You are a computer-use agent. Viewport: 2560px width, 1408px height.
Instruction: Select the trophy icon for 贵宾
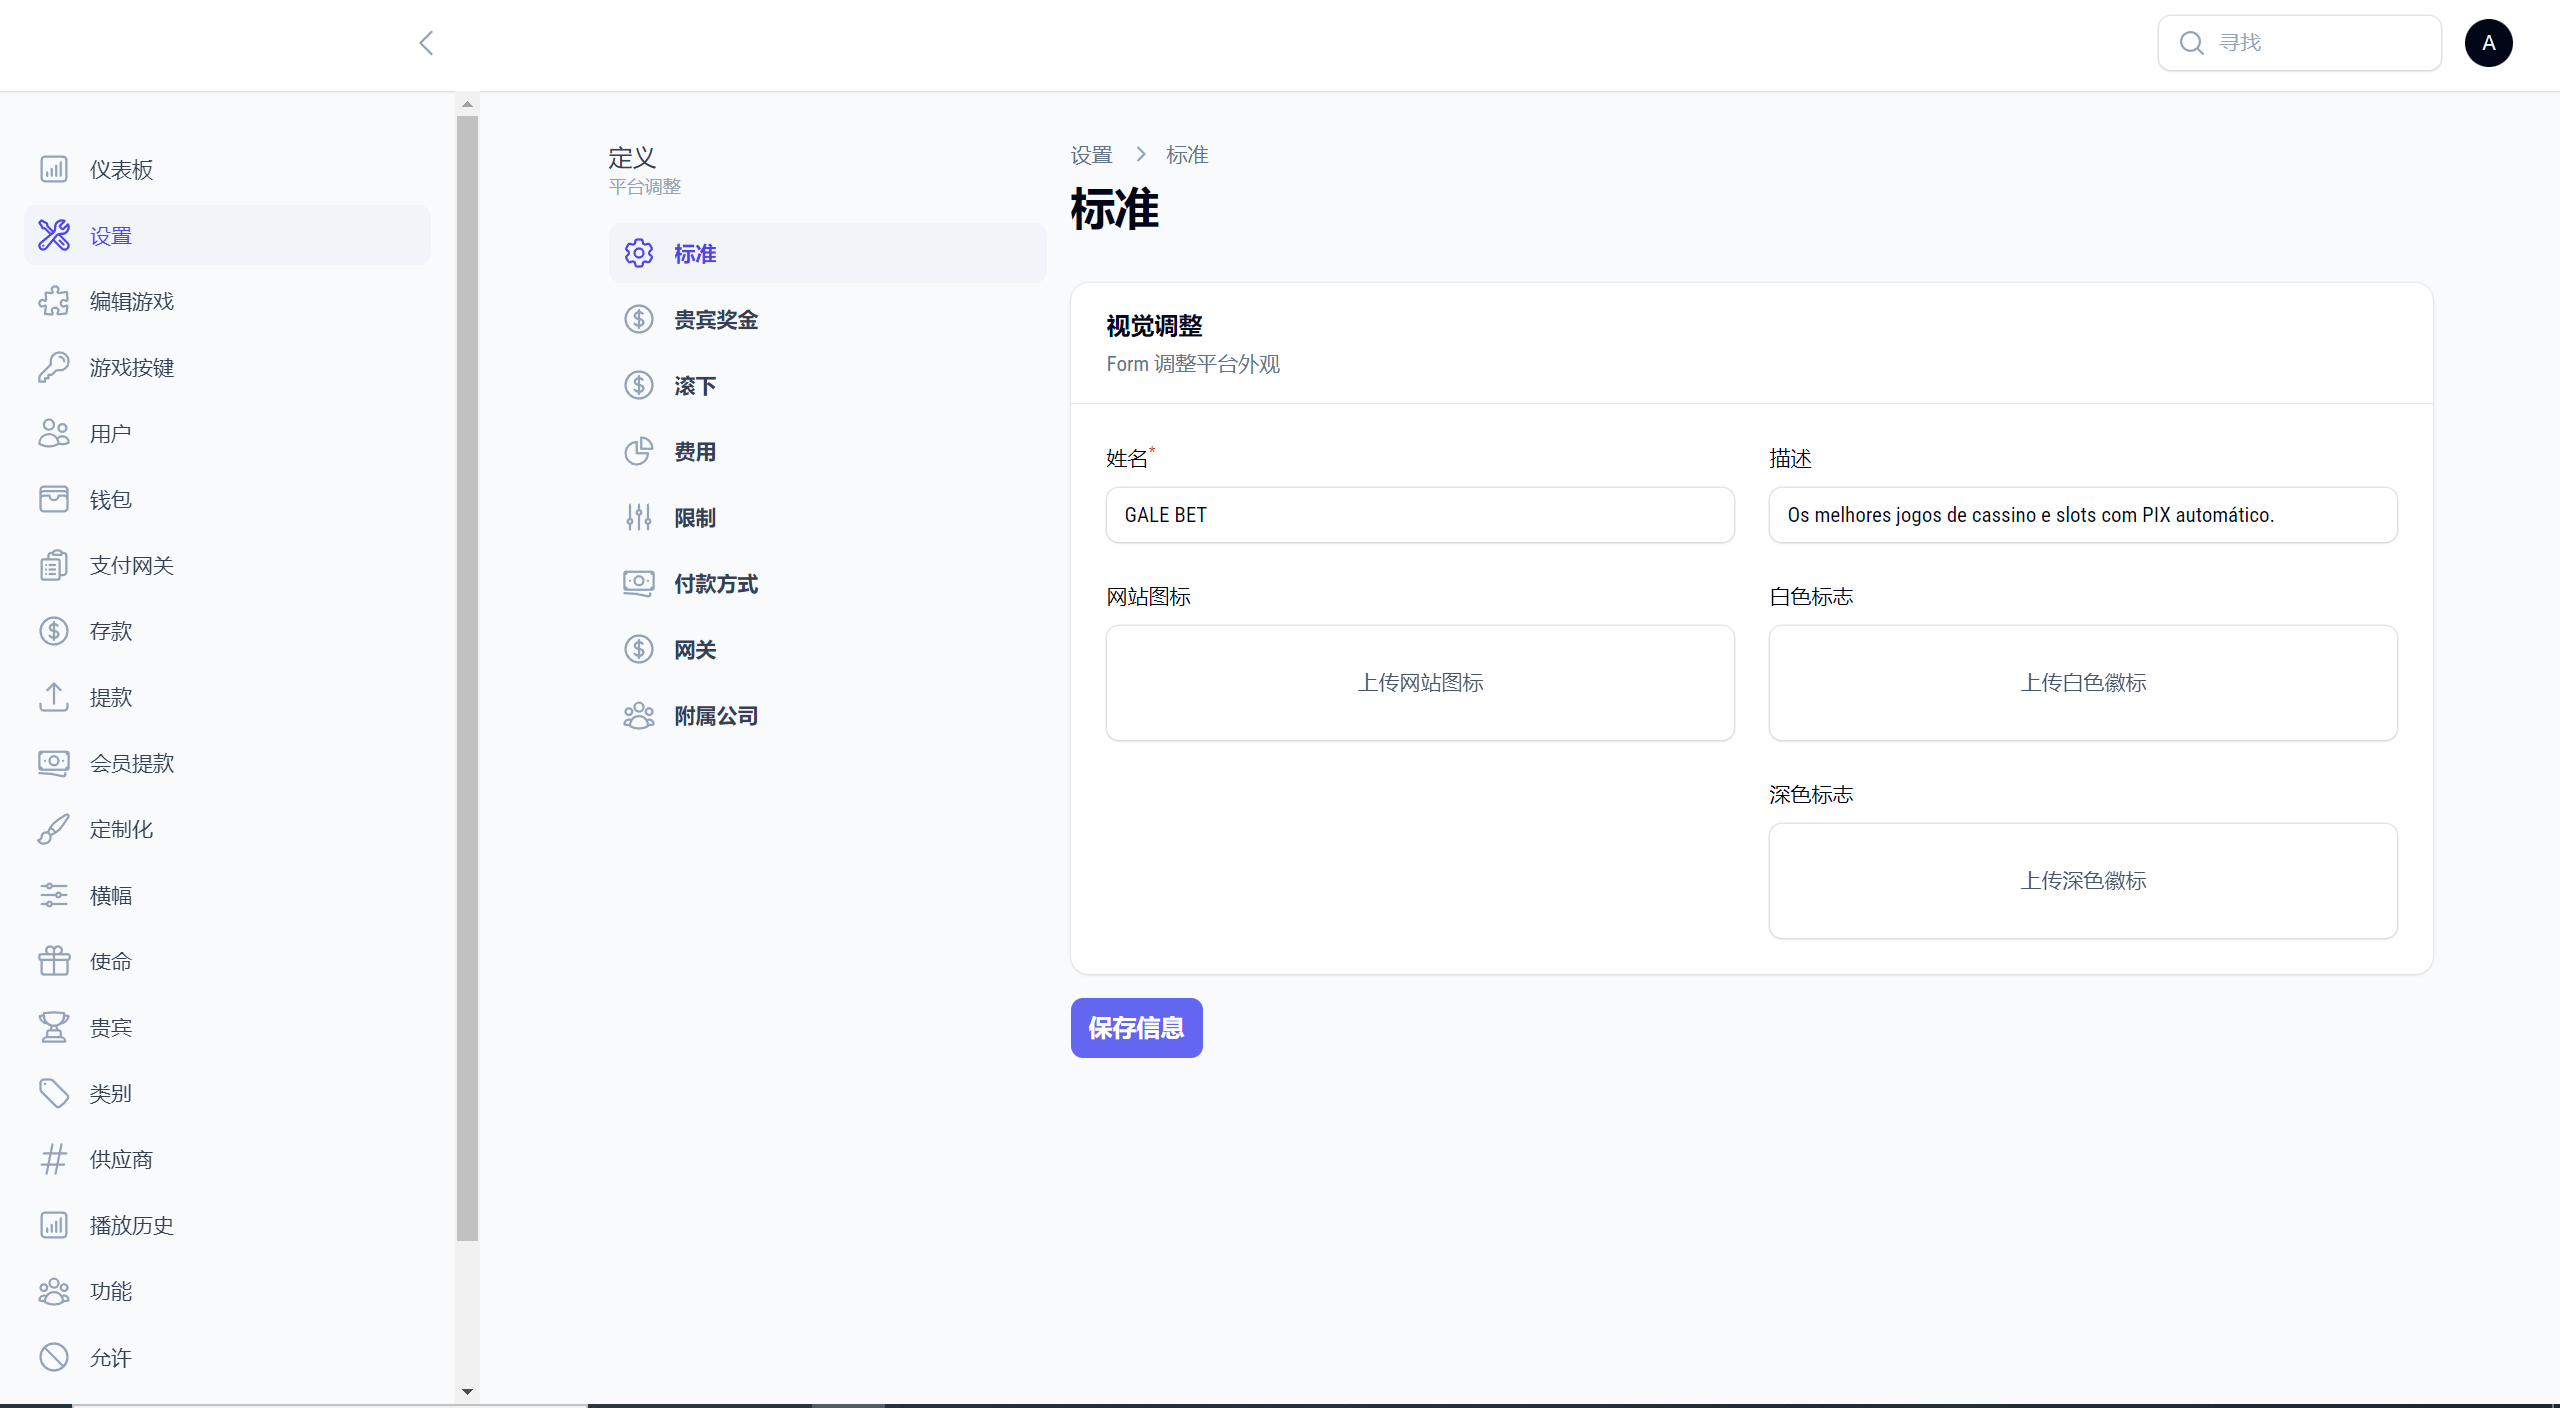point(54,1027)
